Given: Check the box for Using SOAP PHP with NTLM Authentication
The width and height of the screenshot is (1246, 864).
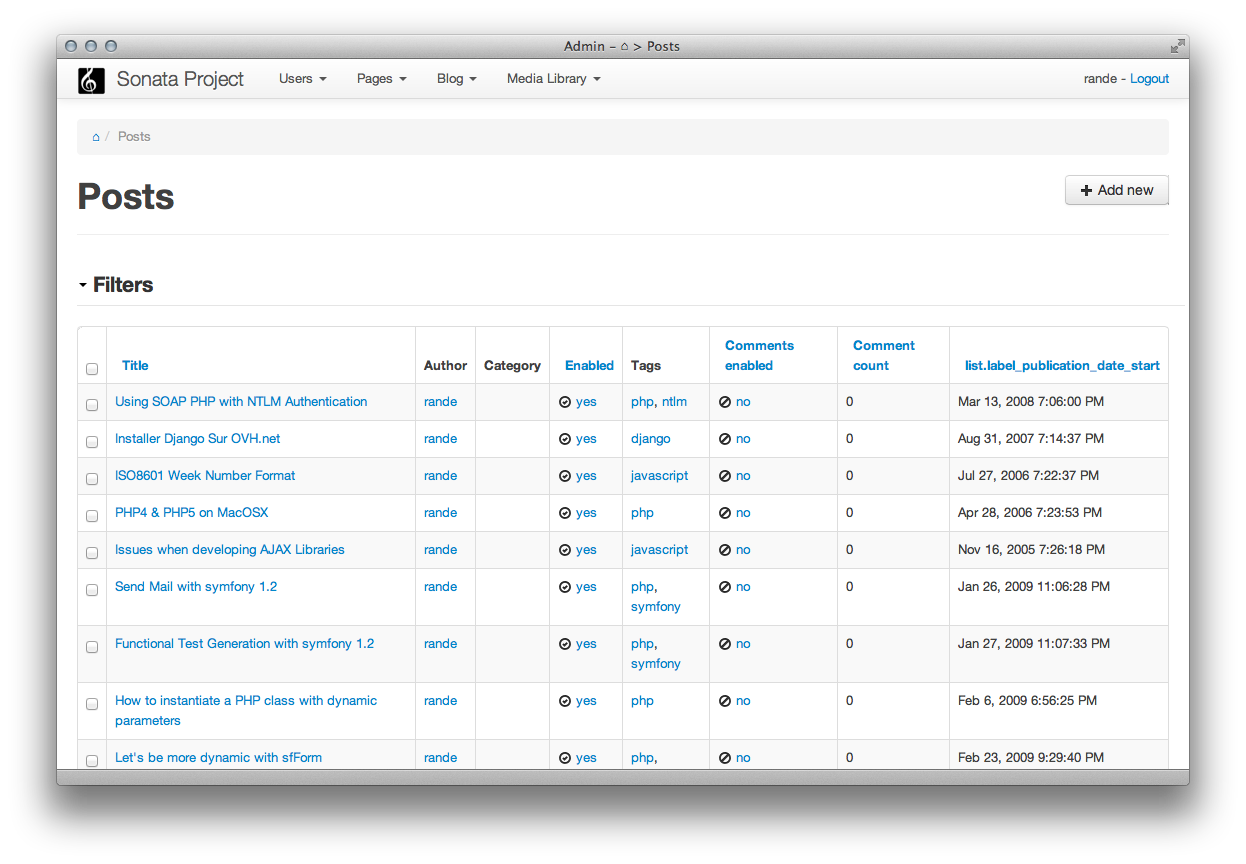Looking at the screenshot, I should tap(92, 405).
